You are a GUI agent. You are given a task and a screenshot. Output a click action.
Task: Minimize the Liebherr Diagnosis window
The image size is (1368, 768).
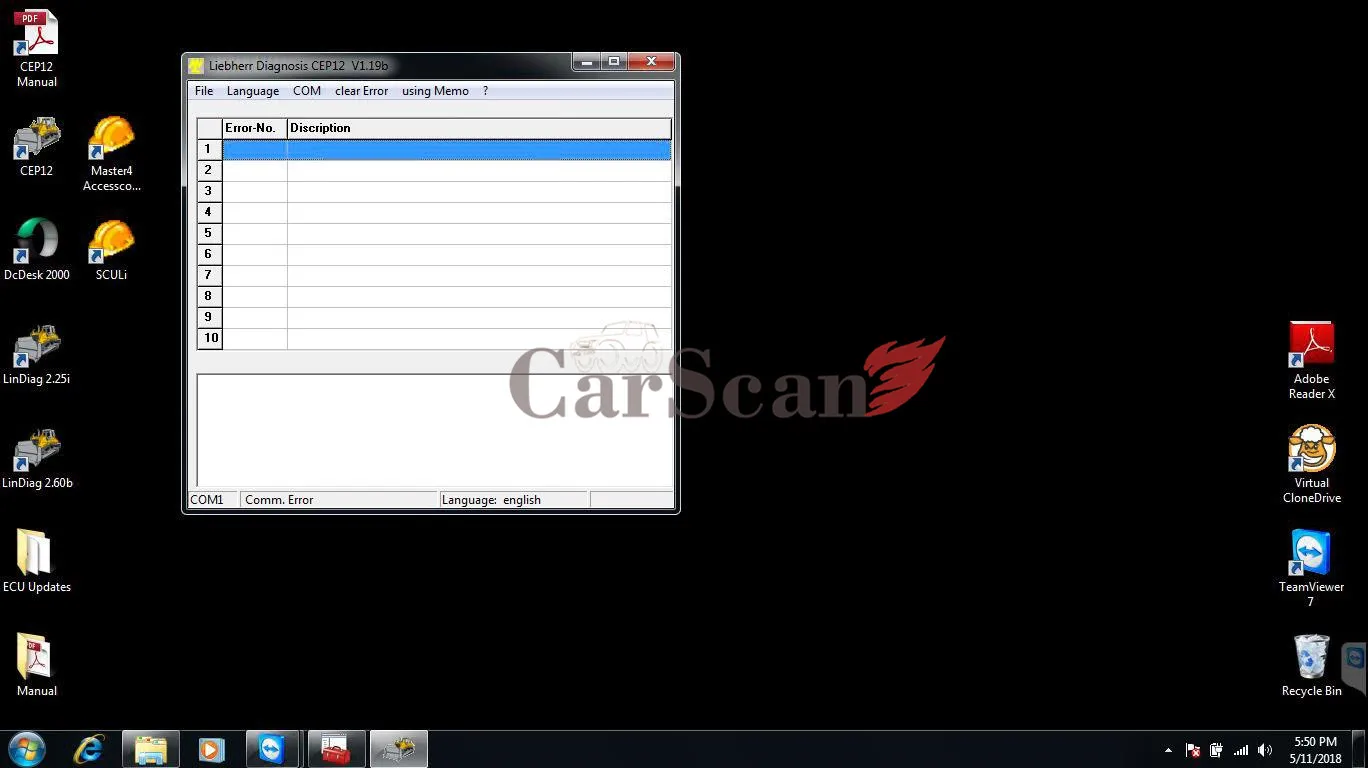pyautogui.click(x=586, y=62)
